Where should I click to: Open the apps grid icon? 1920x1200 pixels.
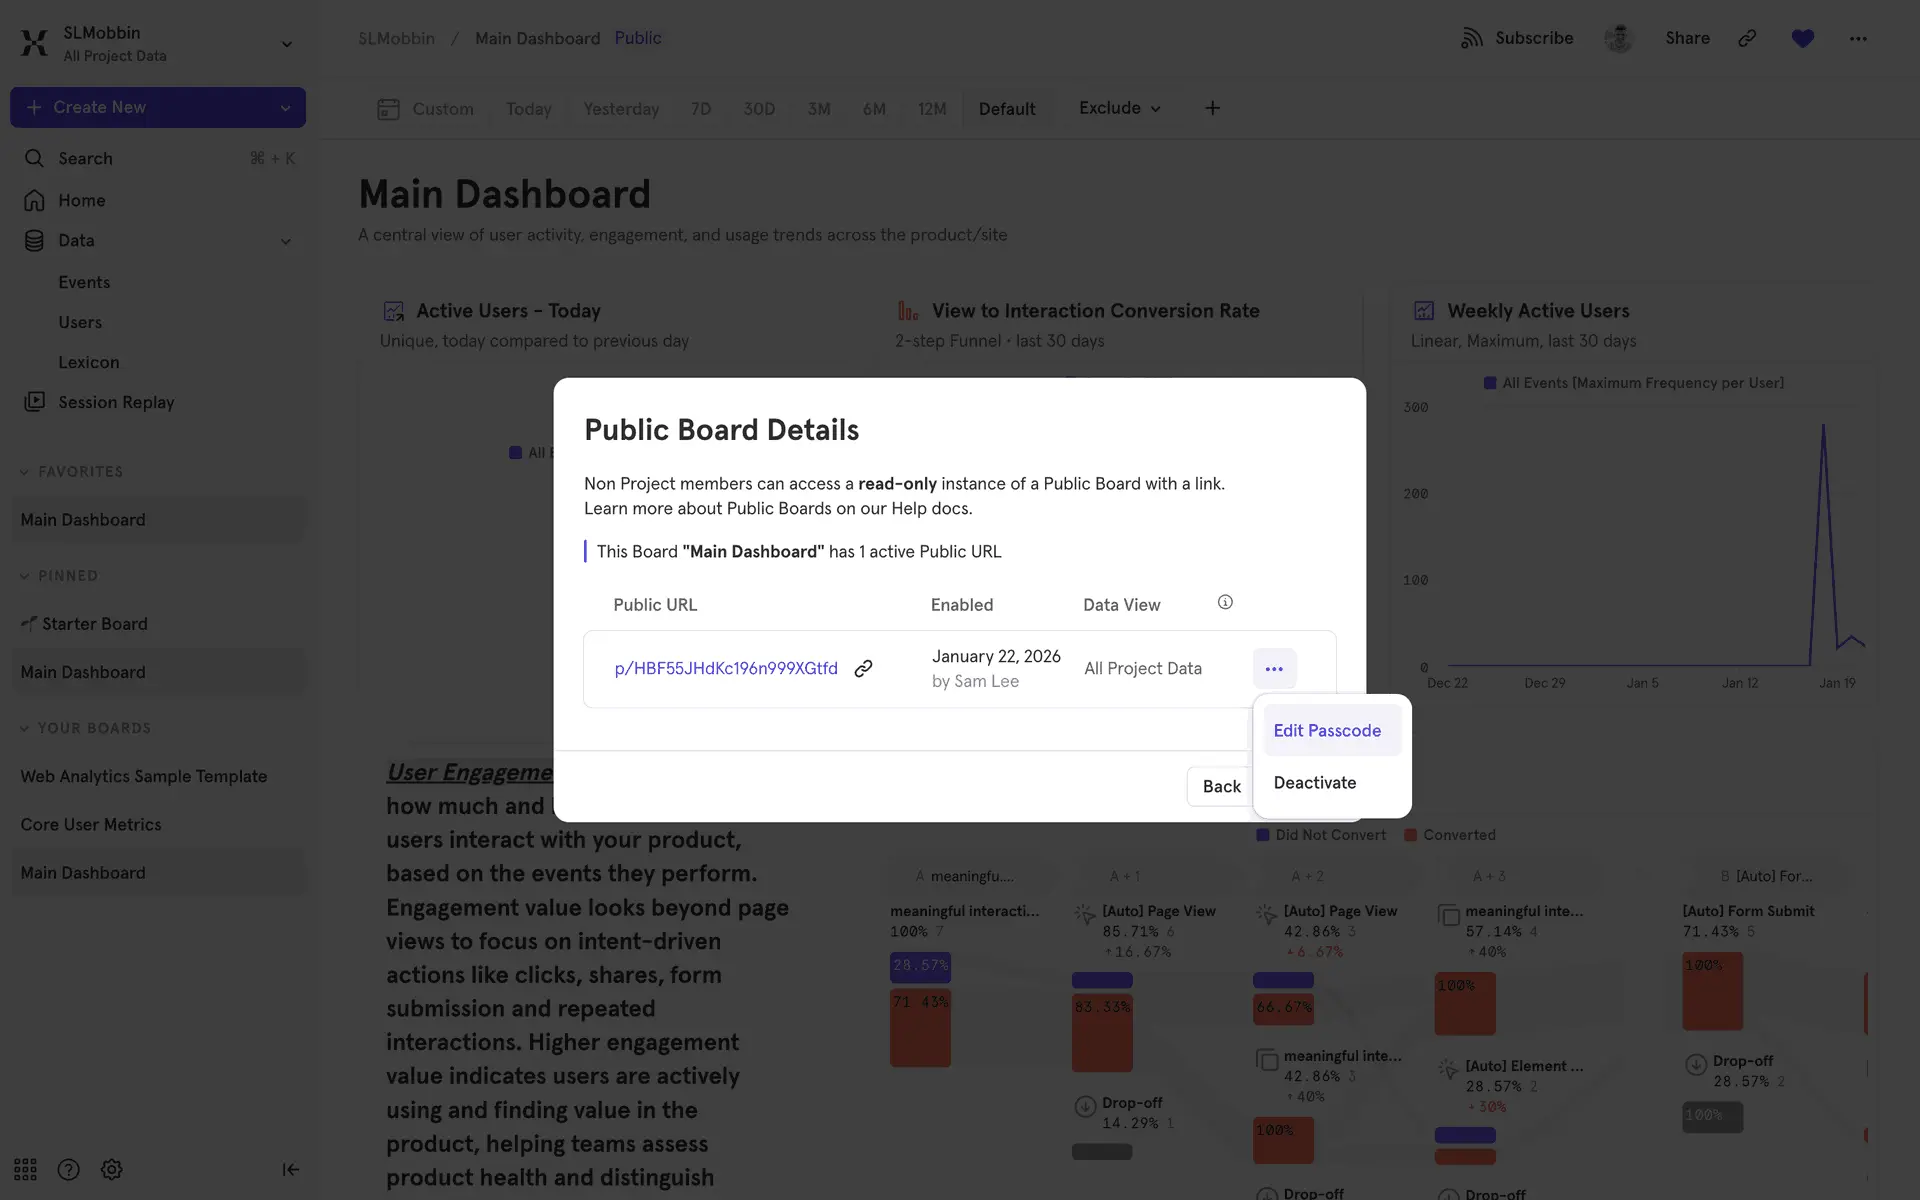25,1169
